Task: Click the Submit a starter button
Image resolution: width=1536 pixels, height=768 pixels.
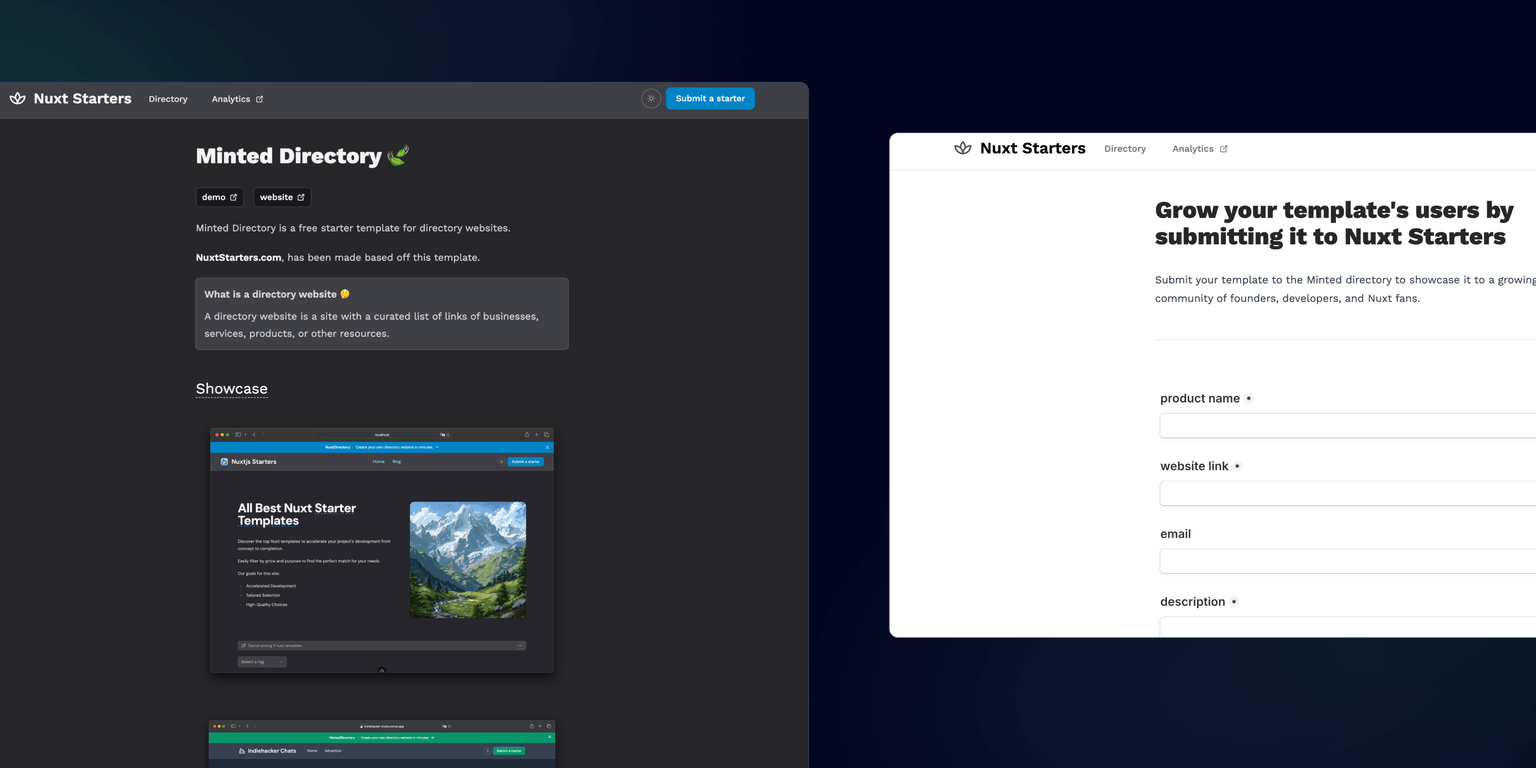Action: click(x=710, y=98)
